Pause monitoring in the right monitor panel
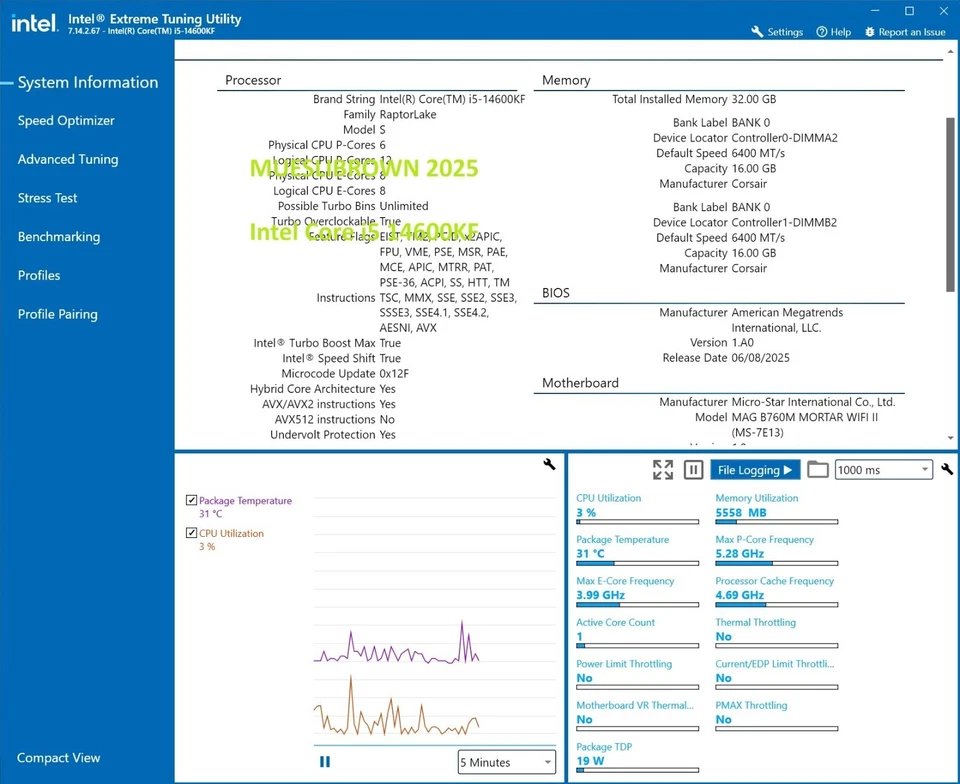This screenshot has width=960, height=784. point(693,469)
